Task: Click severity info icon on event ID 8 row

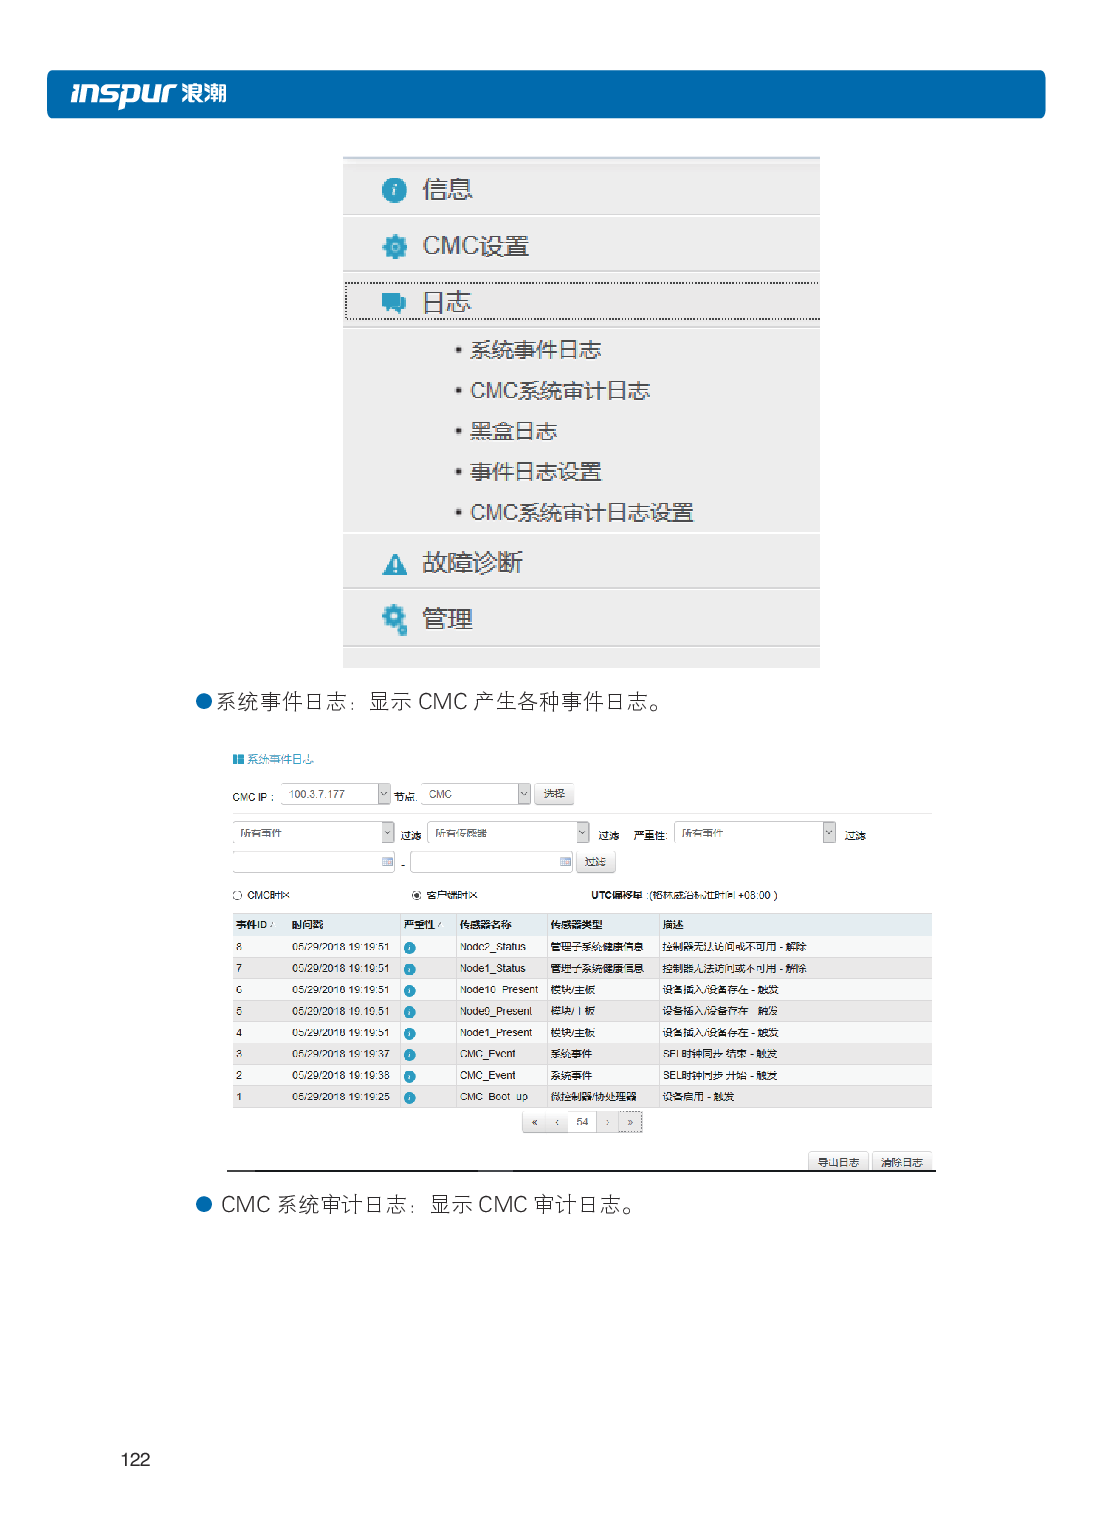Action: click(x=408, y=946)
